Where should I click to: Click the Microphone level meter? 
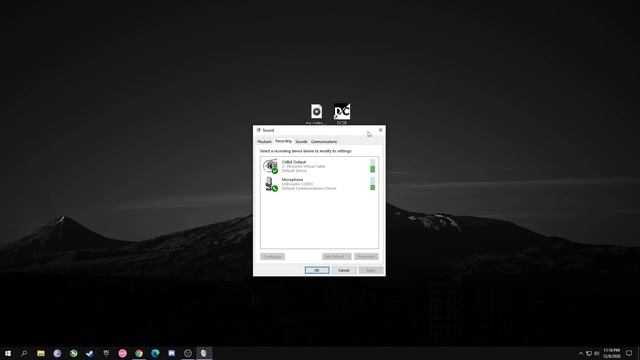click(x=373, y=184)
